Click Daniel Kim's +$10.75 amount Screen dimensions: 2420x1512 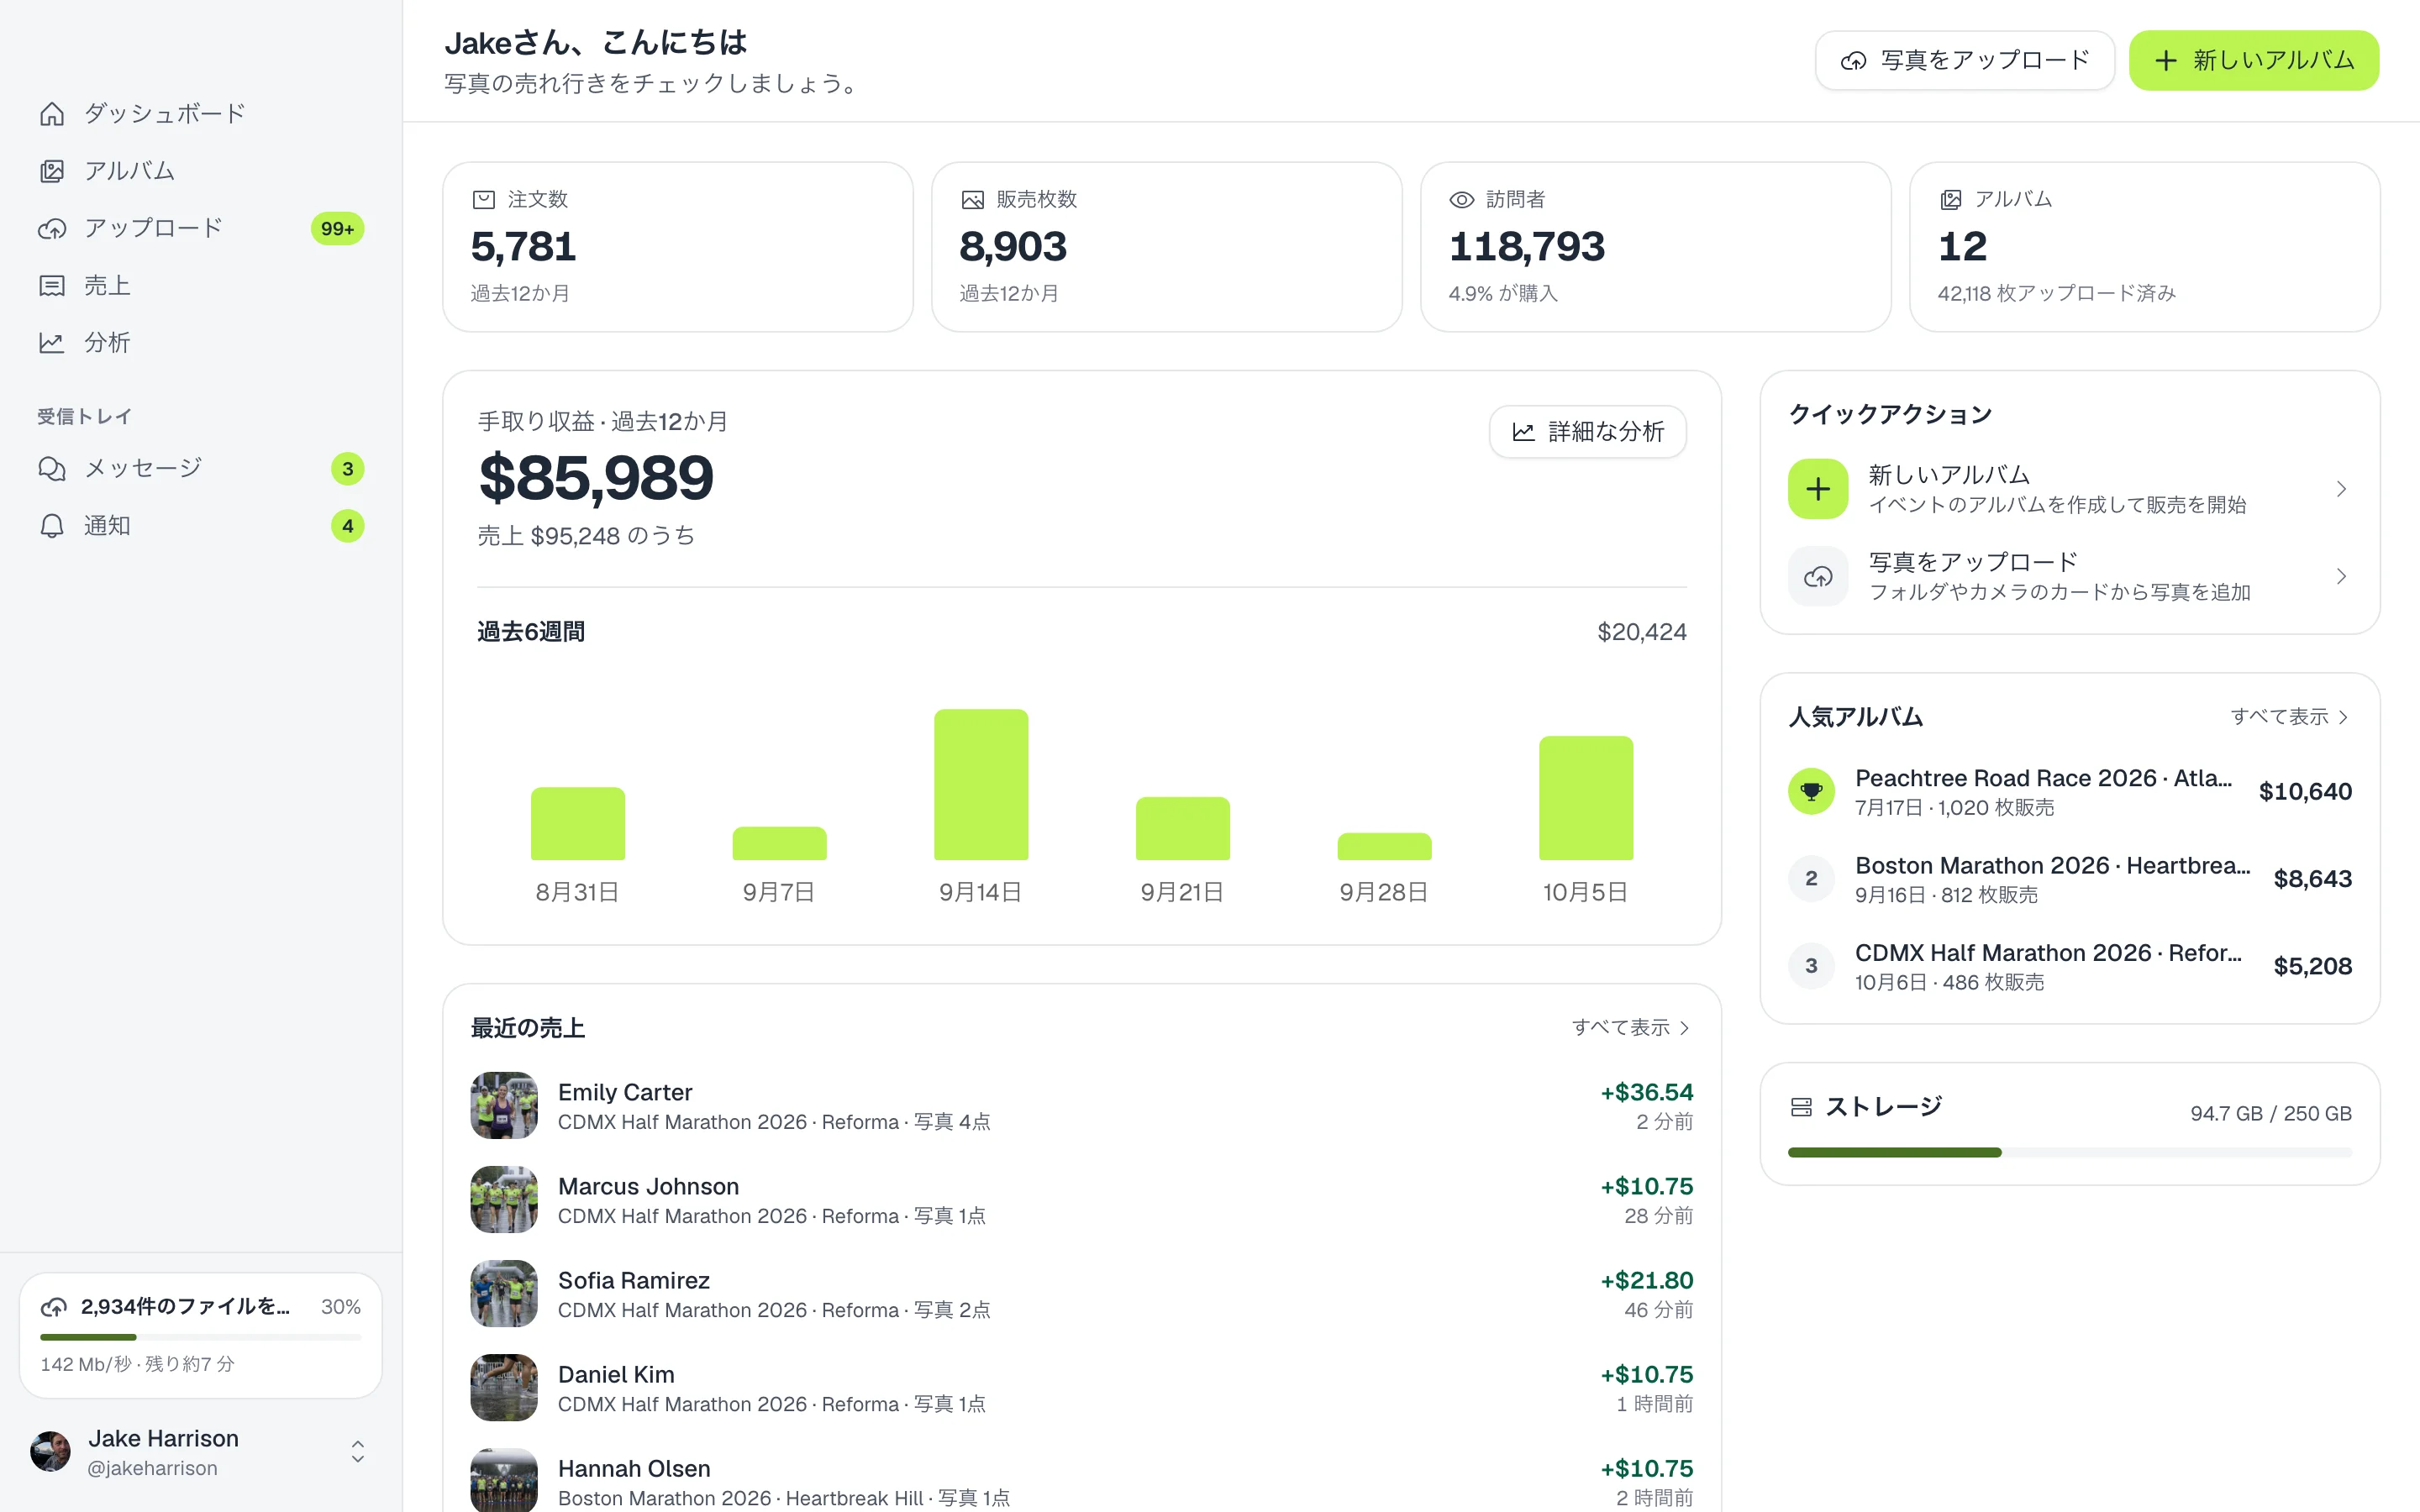tap(1647, 1375)
